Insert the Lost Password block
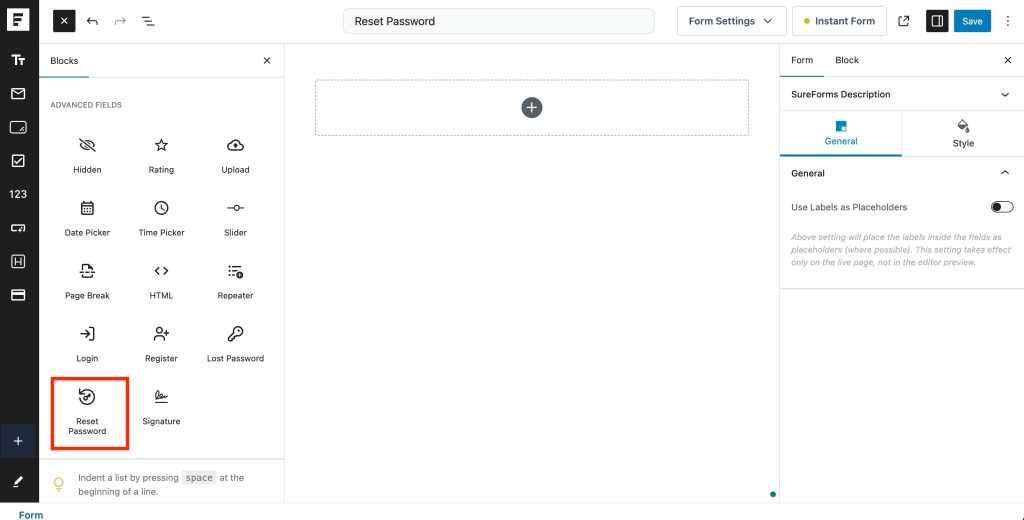 point(235,344)
